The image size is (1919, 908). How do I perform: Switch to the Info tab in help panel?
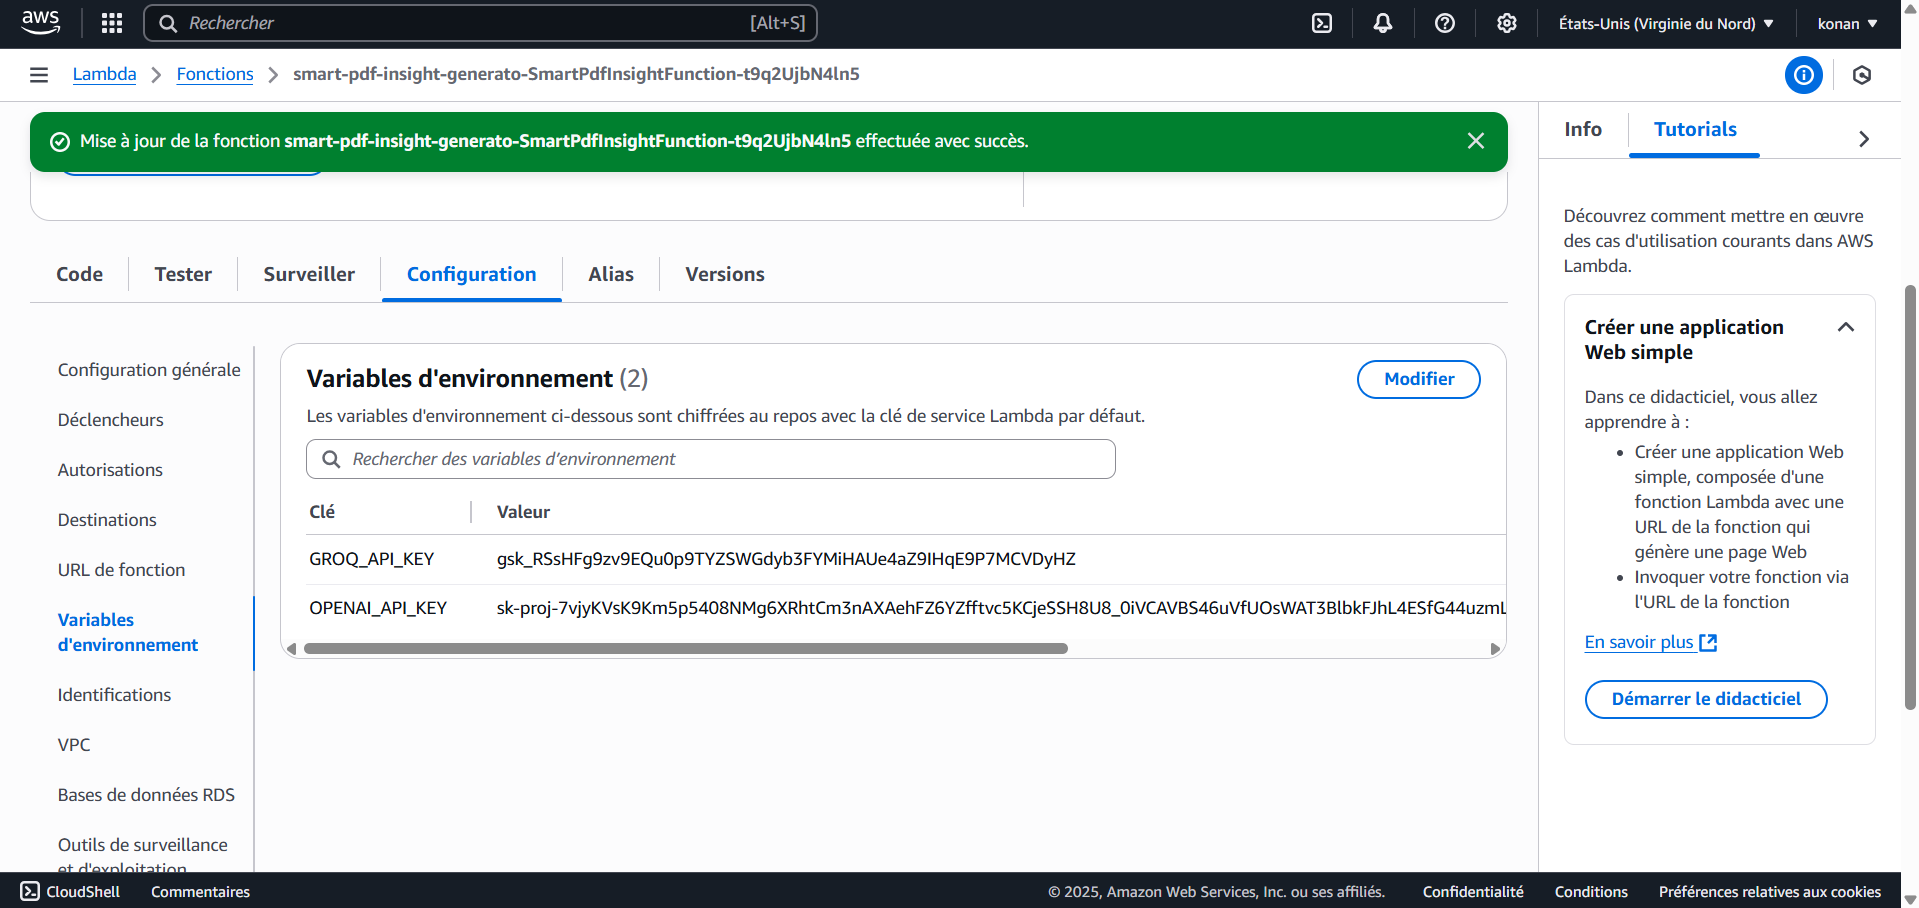(1583, 129)
